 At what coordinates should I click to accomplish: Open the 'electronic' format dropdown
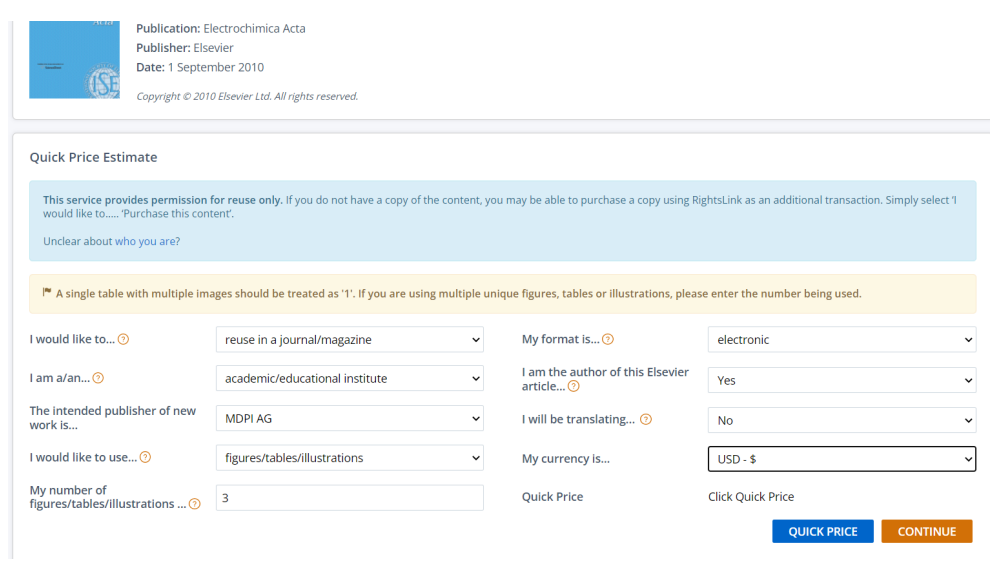[x=842, y=340]
